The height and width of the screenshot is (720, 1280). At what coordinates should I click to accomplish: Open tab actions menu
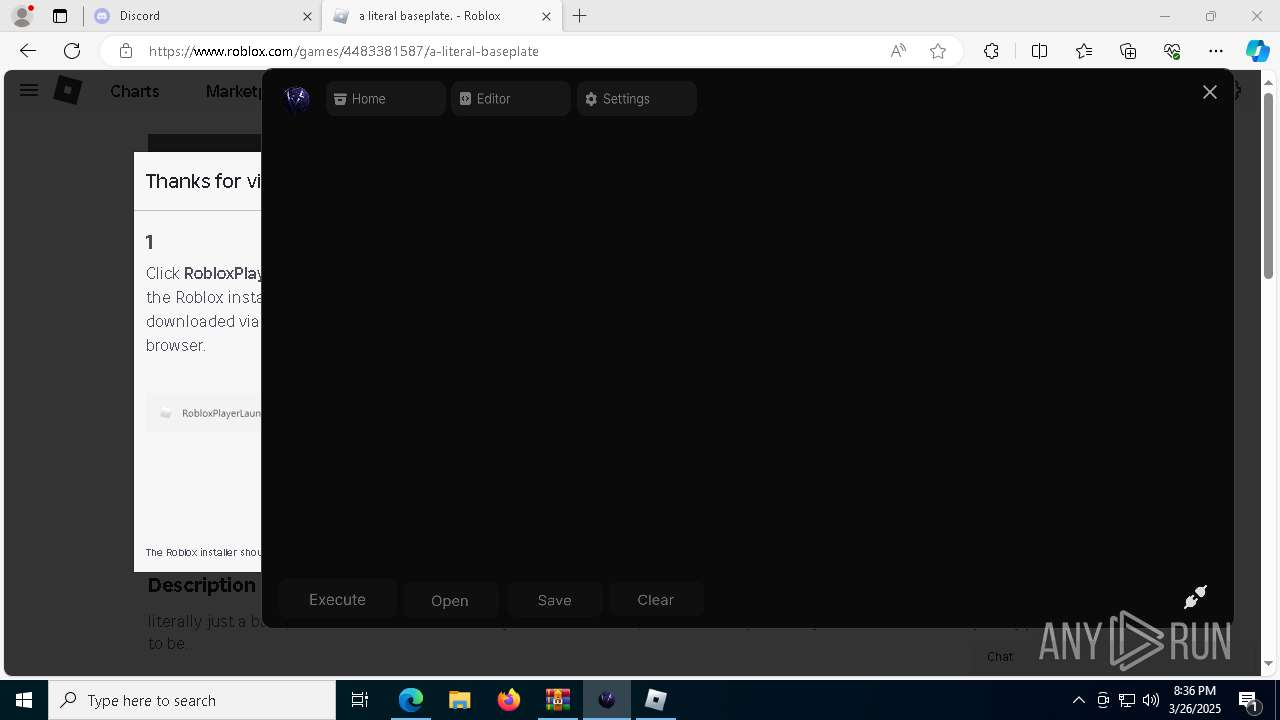[x=60, y=16]
